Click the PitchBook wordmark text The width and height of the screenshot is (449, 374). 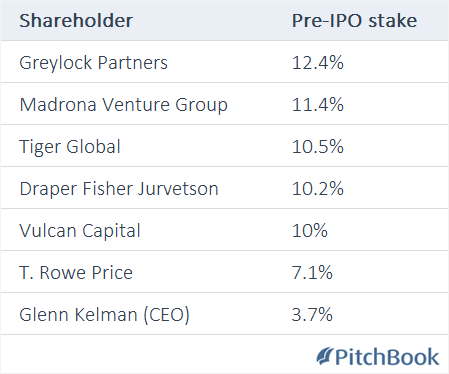(387, 357)
